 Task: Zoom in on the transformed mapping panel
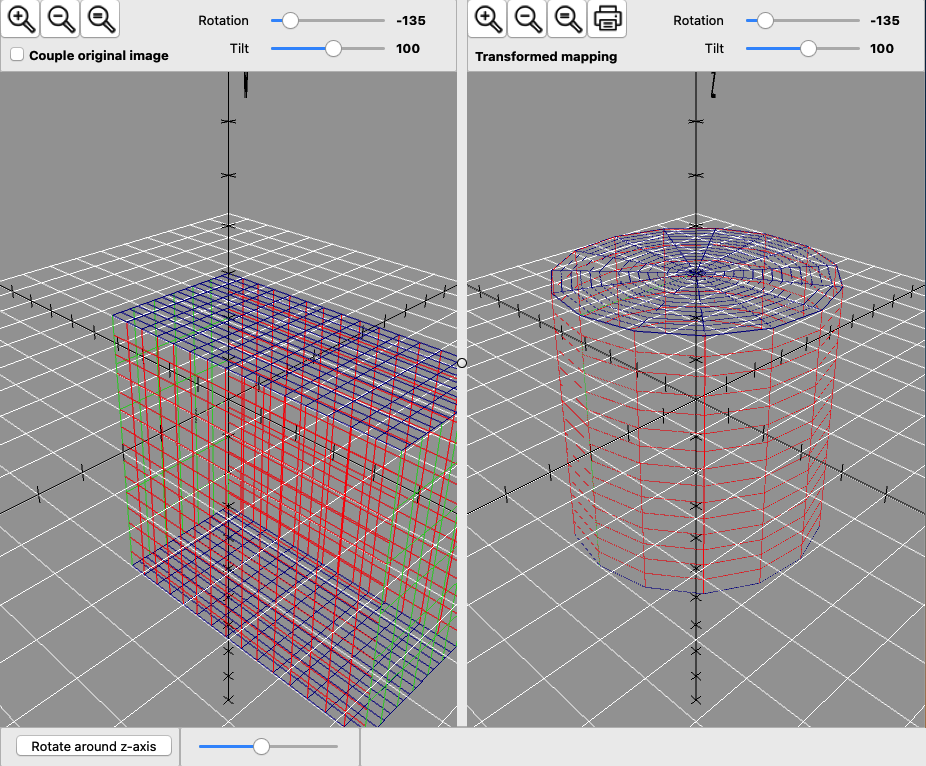coord(487,18)
